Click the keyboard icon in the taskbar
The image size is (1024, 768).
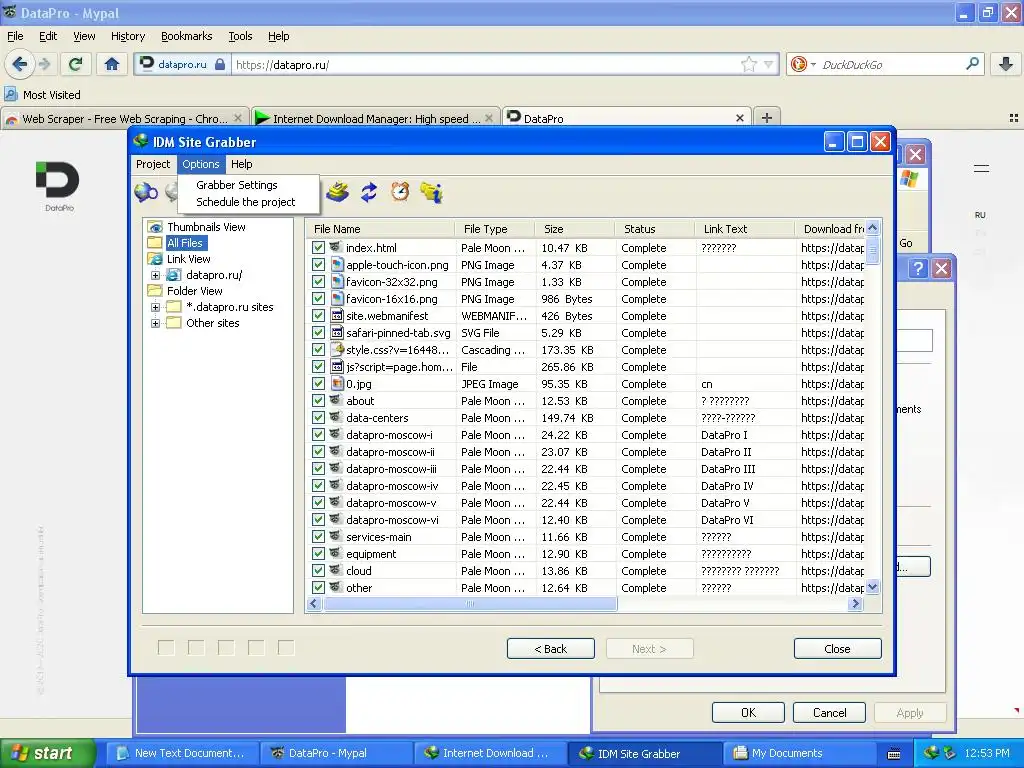pos(894,754)
